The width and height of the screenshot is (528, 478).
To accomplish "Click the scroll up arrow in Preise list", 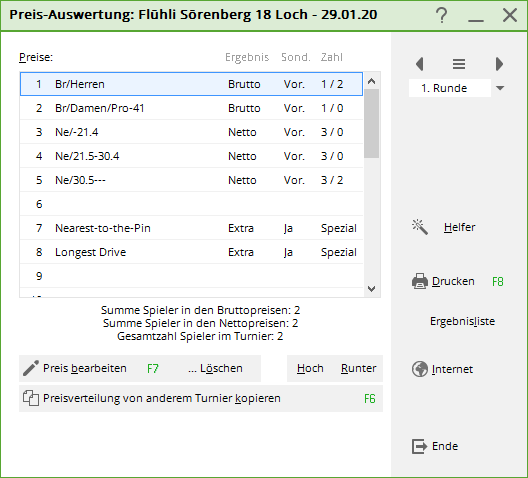I will (372, 81).
